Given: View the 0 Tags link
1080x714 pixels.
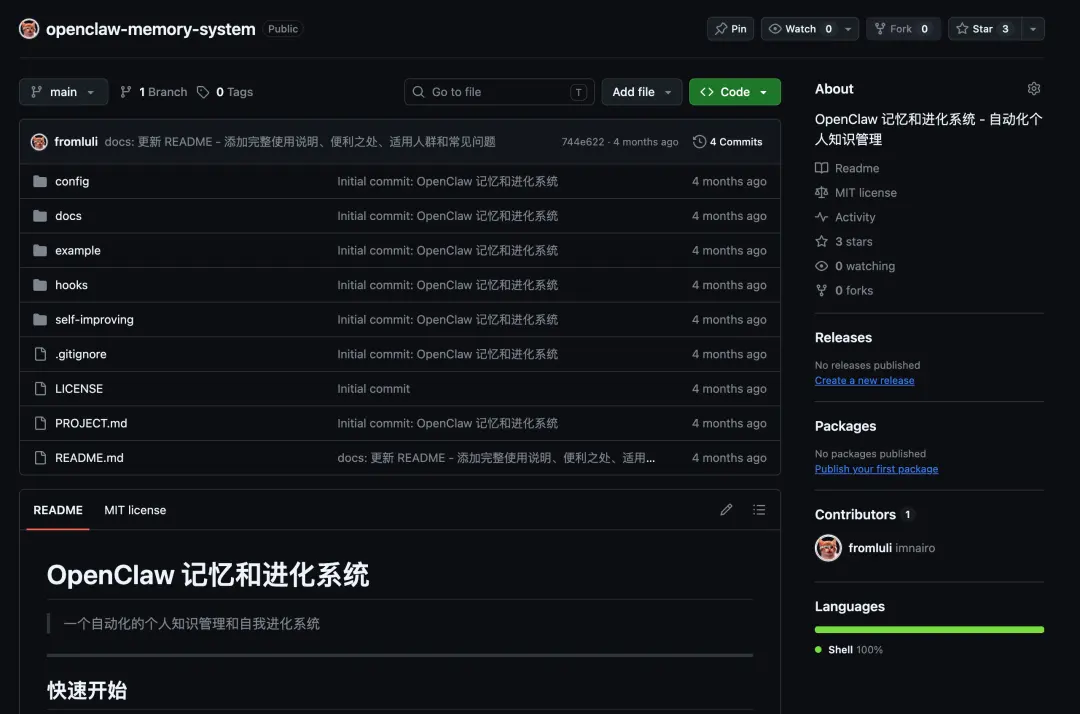Looking at the screenshot, I should tap(225, 92).
